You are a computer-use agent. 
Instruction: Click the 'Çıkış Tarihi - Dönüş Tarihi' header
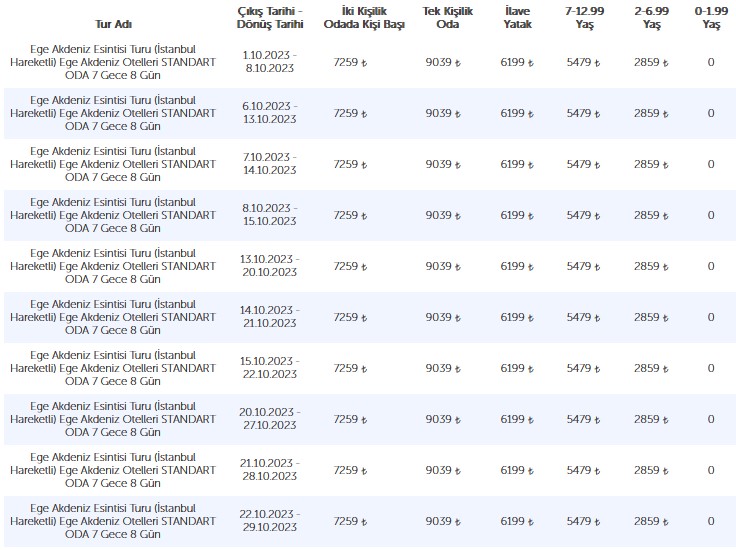click(x=269, y=15)
